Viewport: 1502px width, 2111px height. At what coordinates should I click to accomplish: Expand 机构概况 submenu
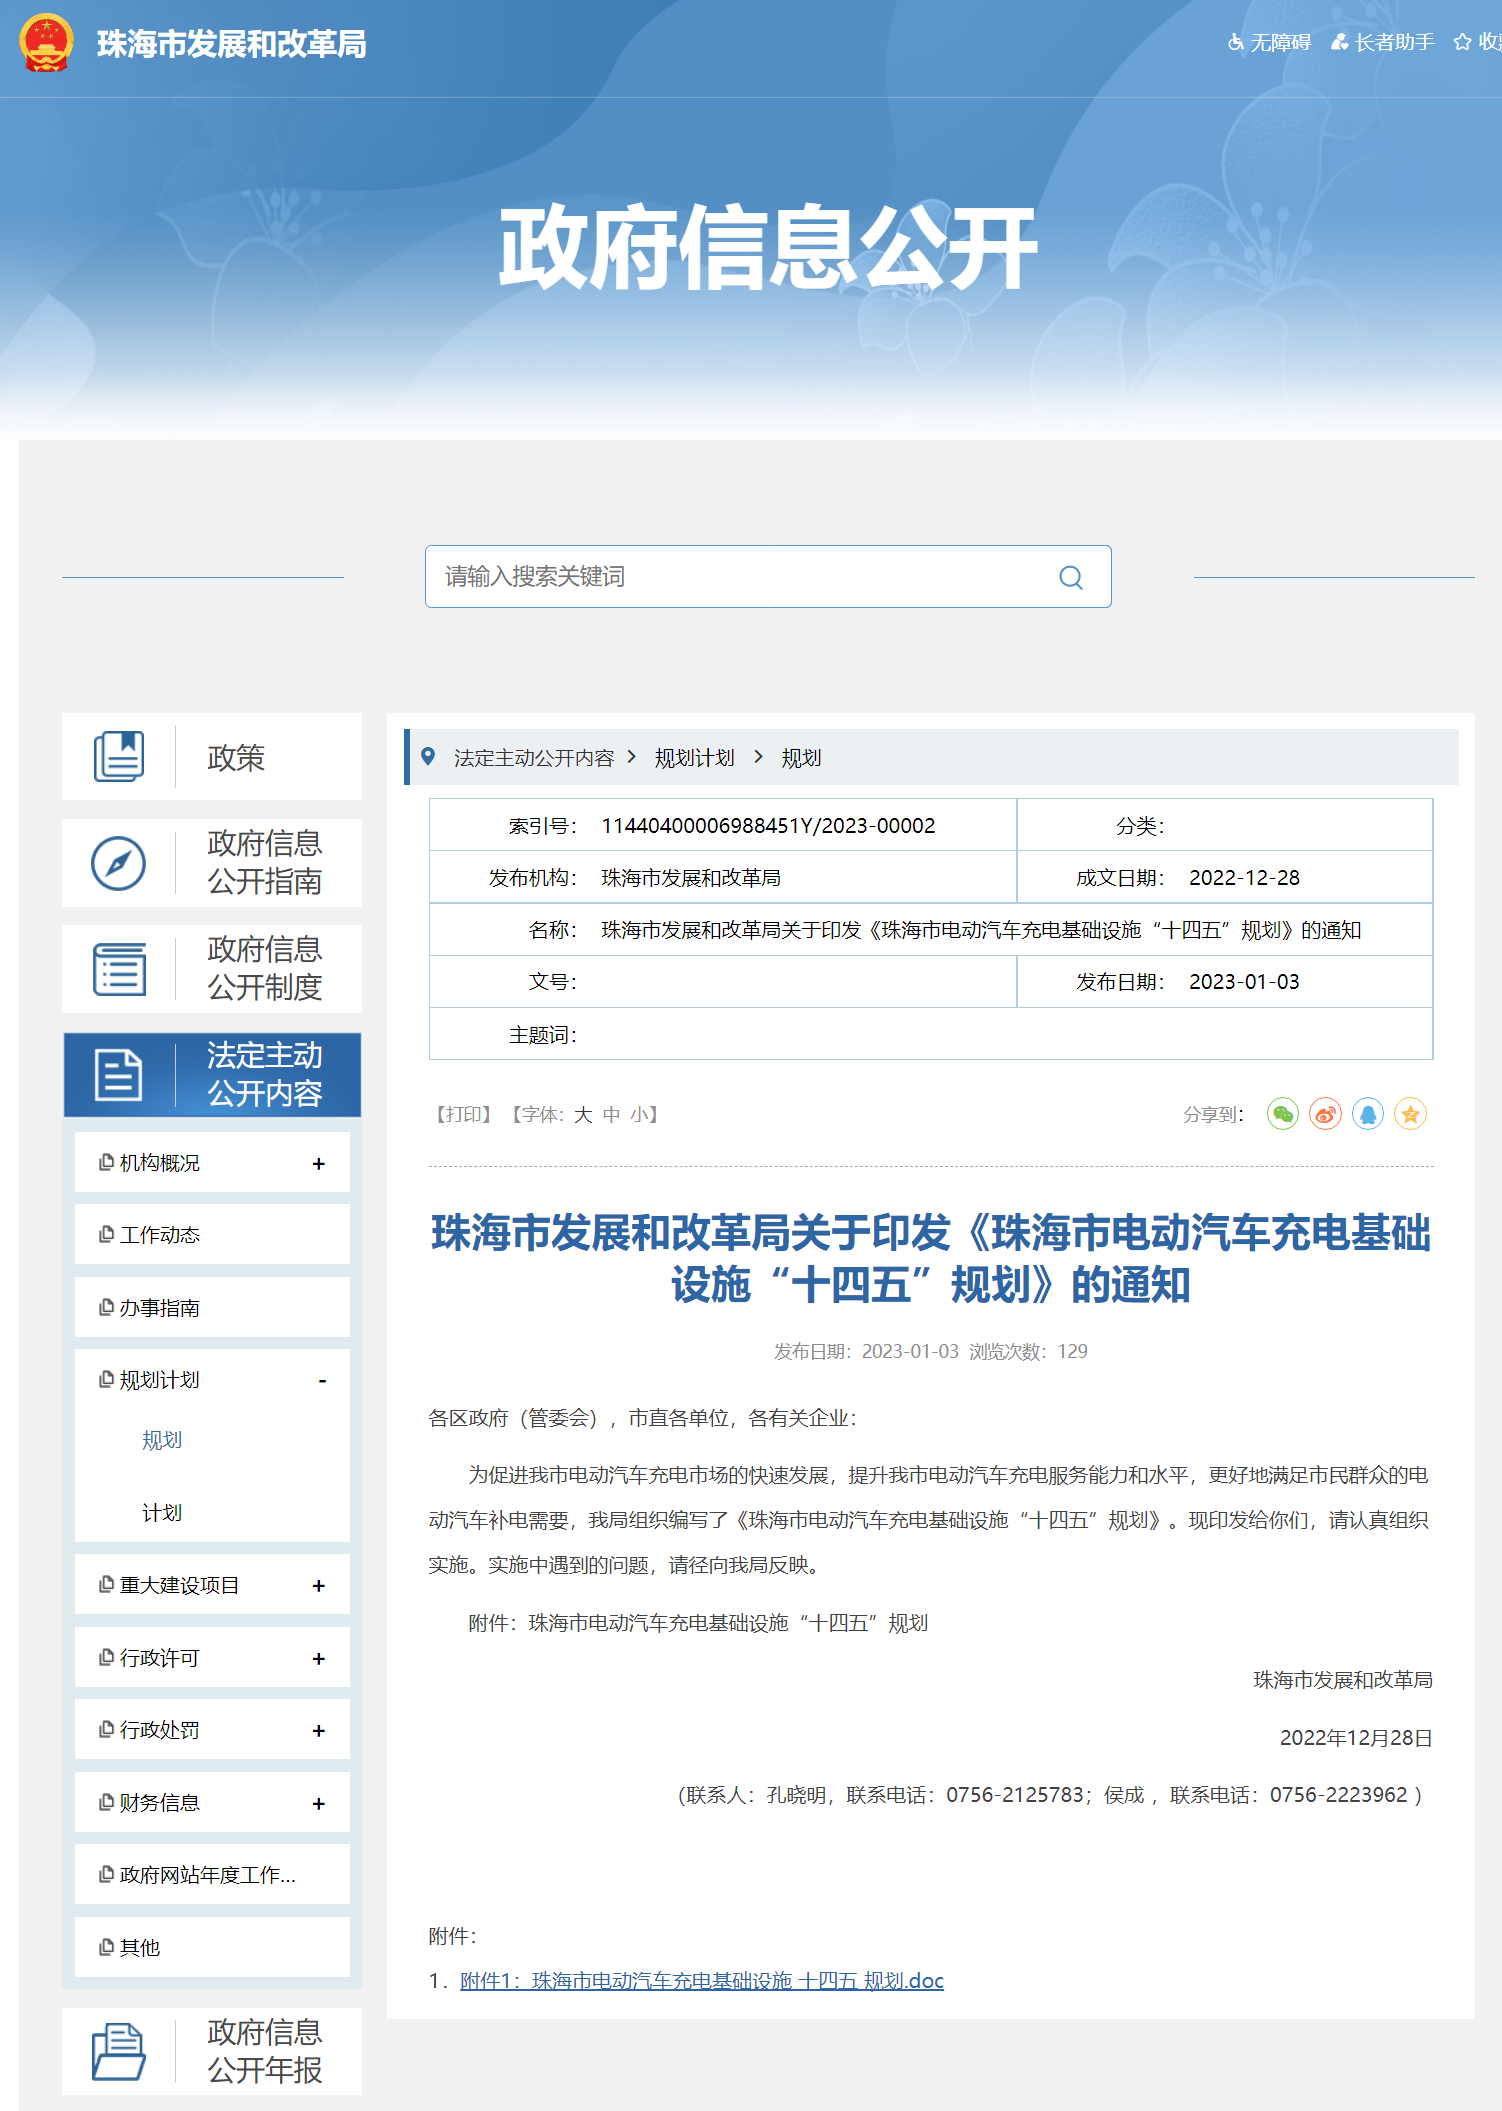318,1163
